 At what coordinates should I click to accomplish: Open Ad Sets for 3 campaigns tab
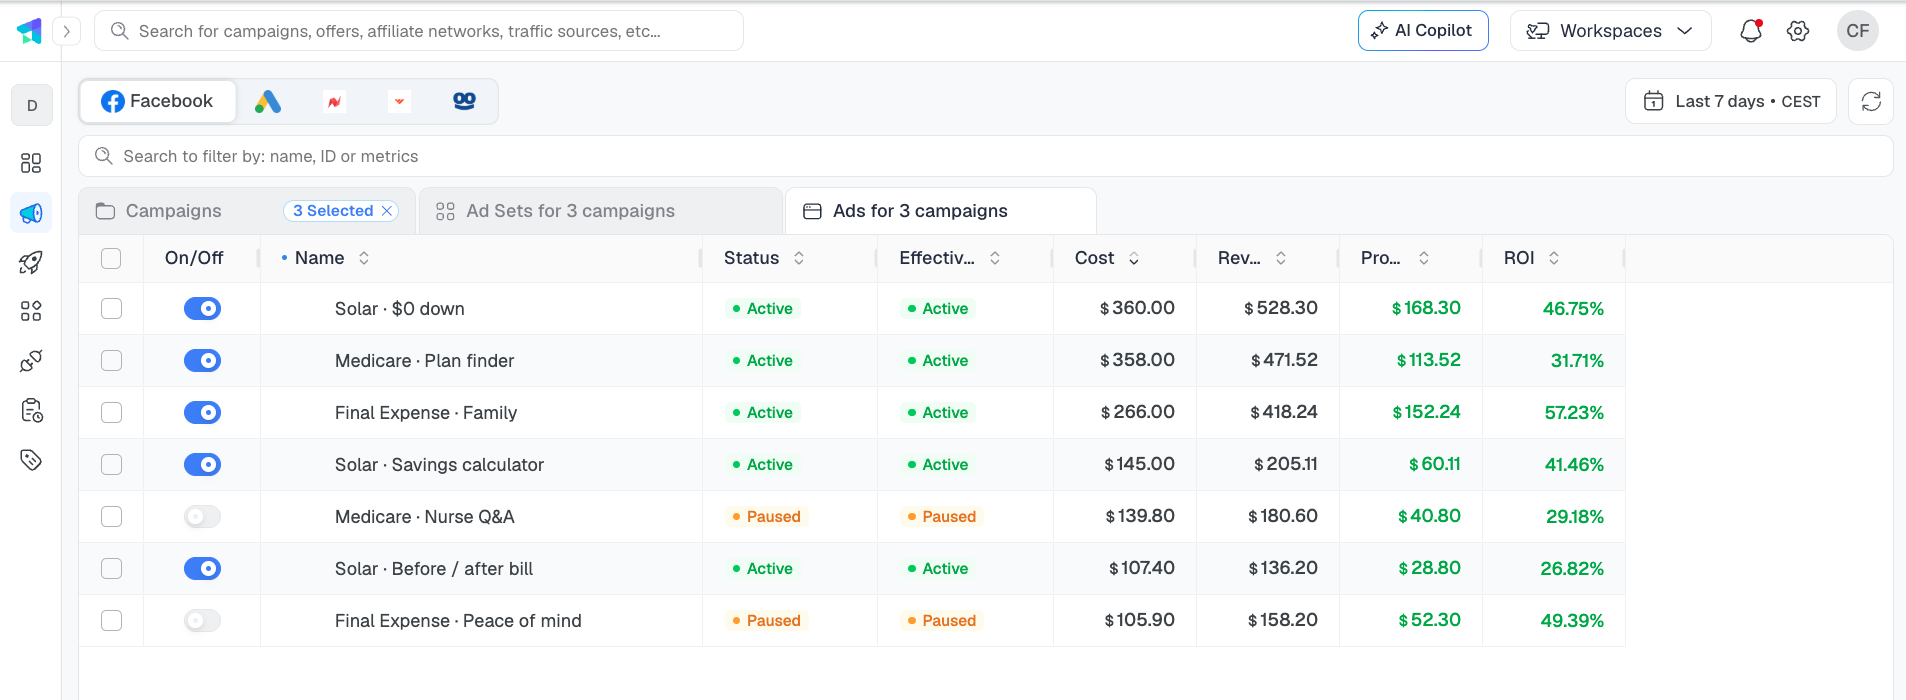point(600,211)
